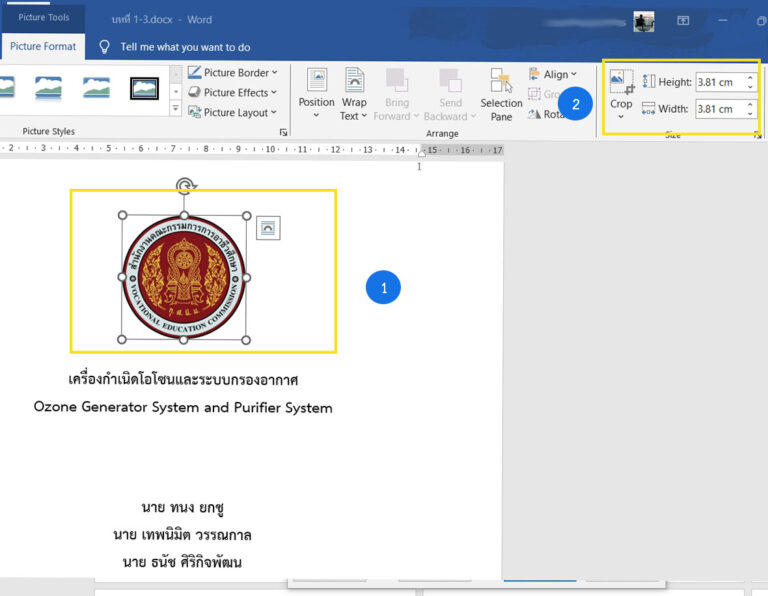Increase the picture Height with the up spinner
The image size is (768, 596).
[x=750, y=77]
